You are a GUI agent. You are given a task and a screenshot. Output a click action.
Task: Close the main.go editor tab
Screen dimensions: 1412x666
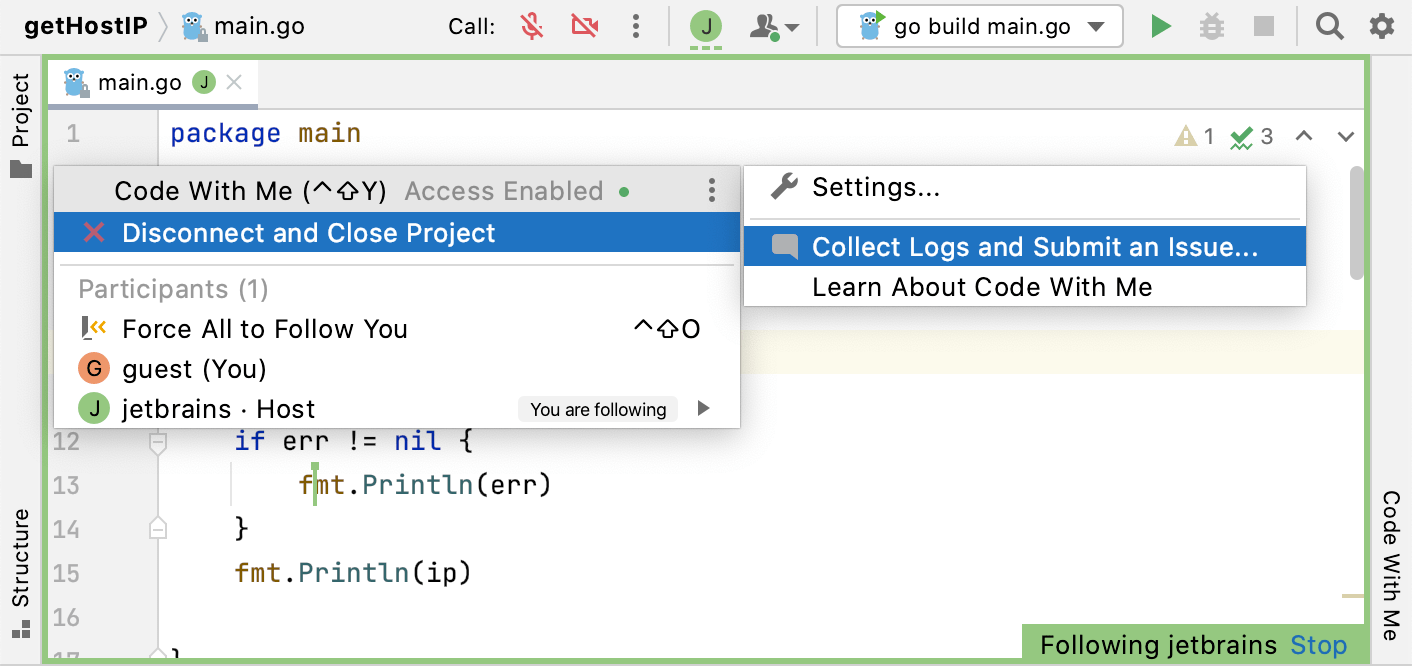click(234, 83)
